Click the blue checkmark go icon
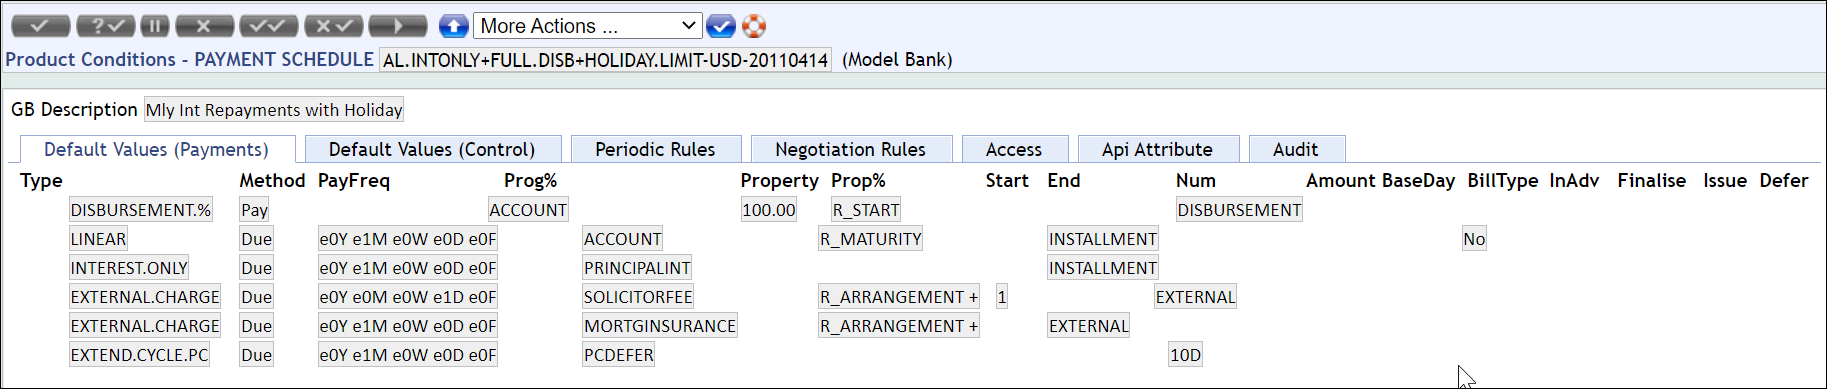 pos(720,26)
